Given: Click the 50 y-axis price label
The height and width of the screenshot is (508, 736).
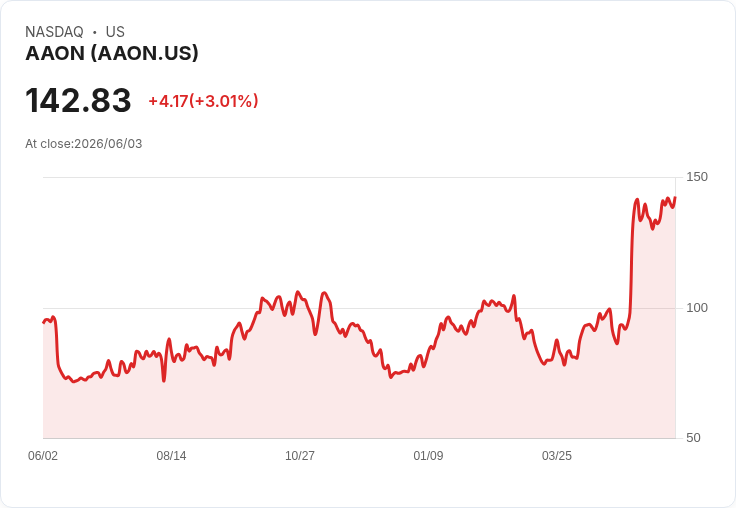Looking at the screenshot, I should 693,438.
